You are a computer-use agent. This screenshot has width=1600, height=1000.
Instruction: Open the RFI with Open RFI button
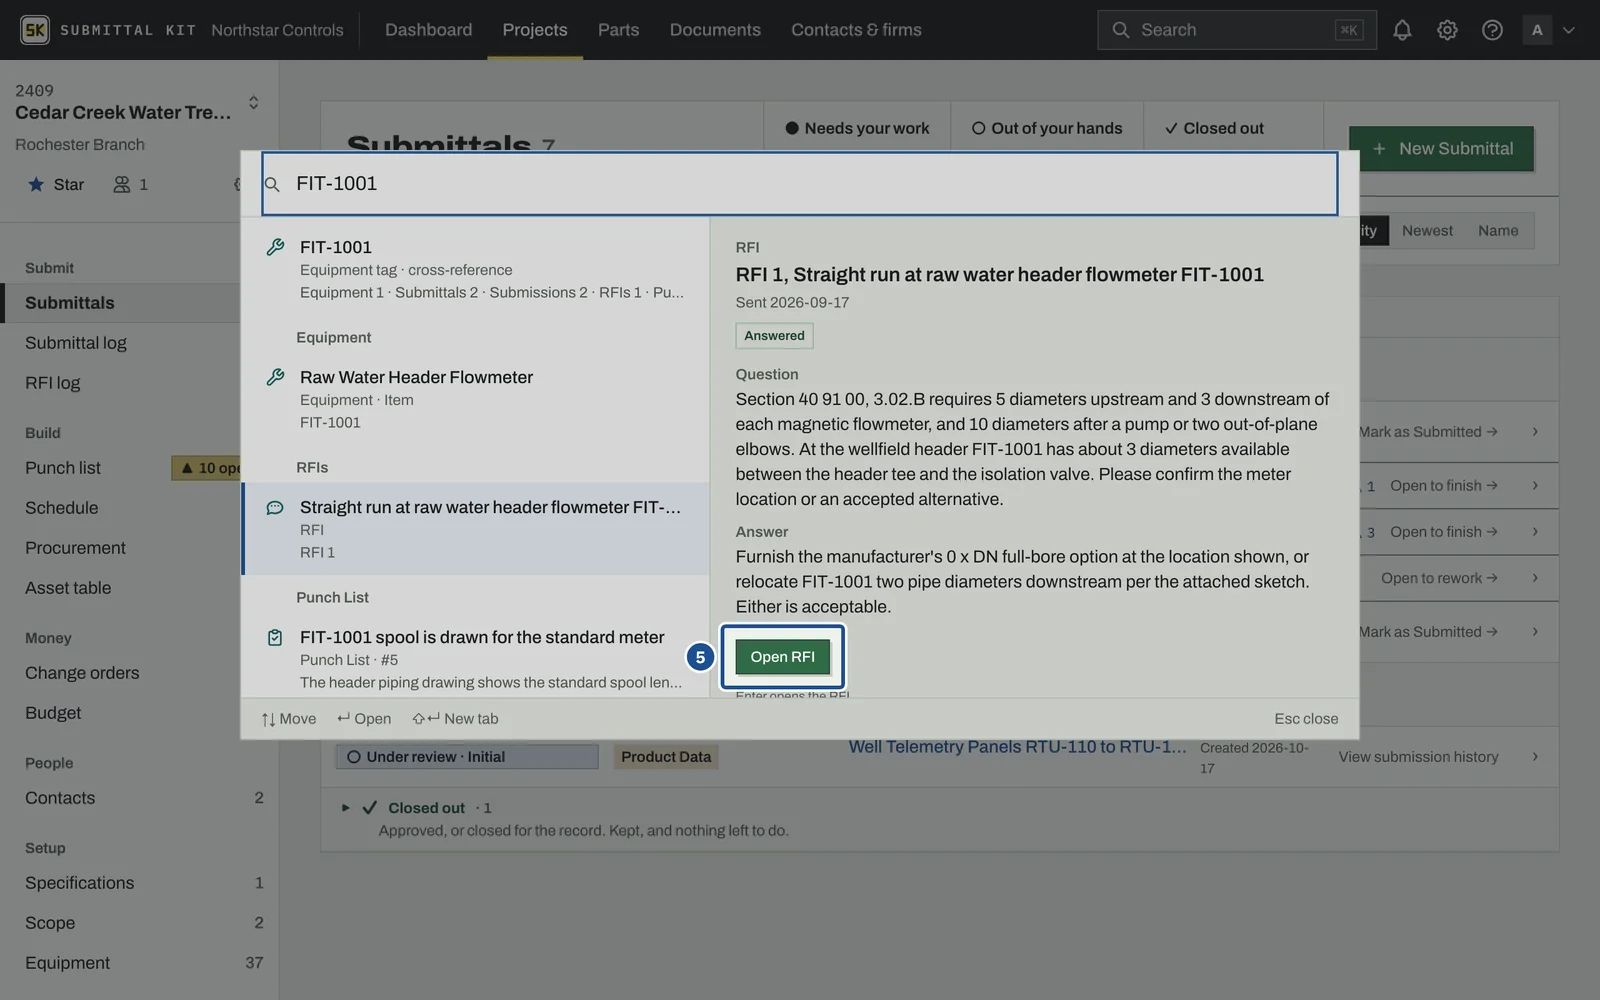point(783,657)
